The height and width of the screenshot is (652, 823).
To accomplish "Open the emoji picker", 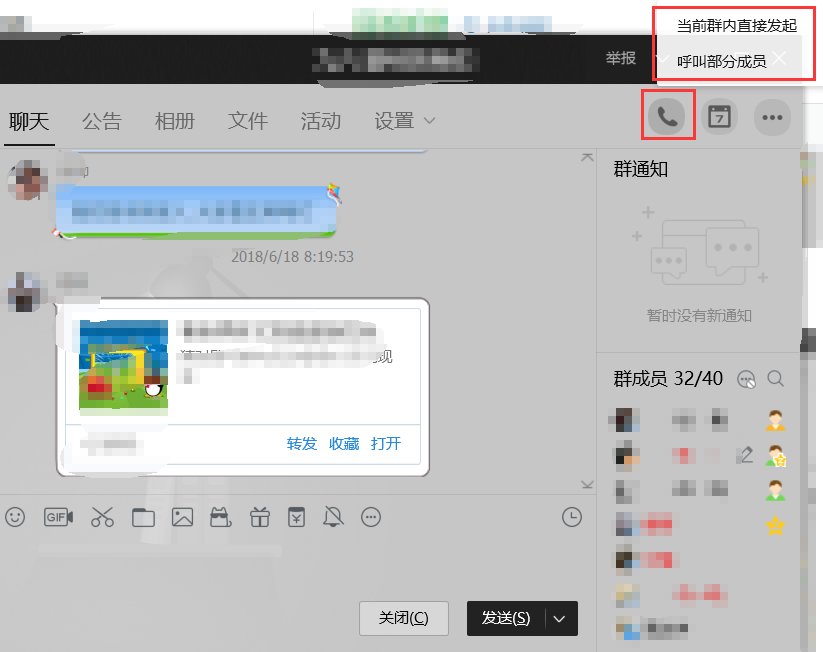I will (14, 517).
